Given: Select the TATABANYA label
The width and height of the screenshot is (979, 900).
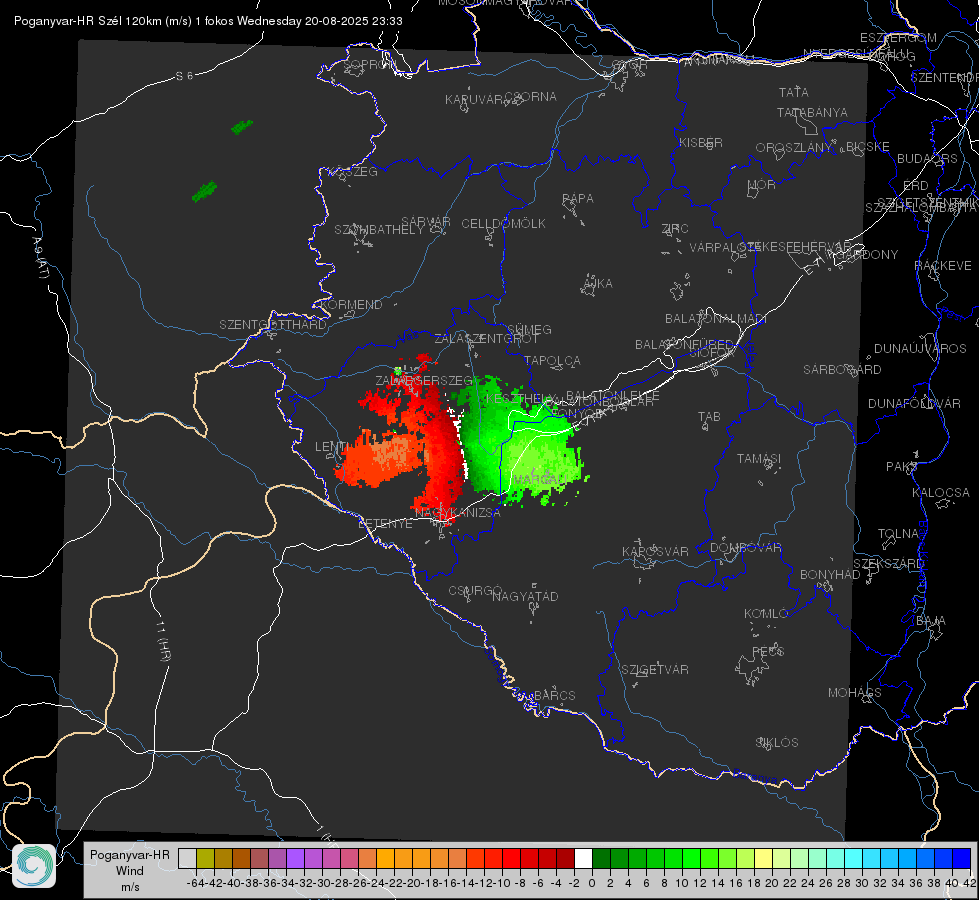Looking at the screenshot, I should click(x=812, y=112).
